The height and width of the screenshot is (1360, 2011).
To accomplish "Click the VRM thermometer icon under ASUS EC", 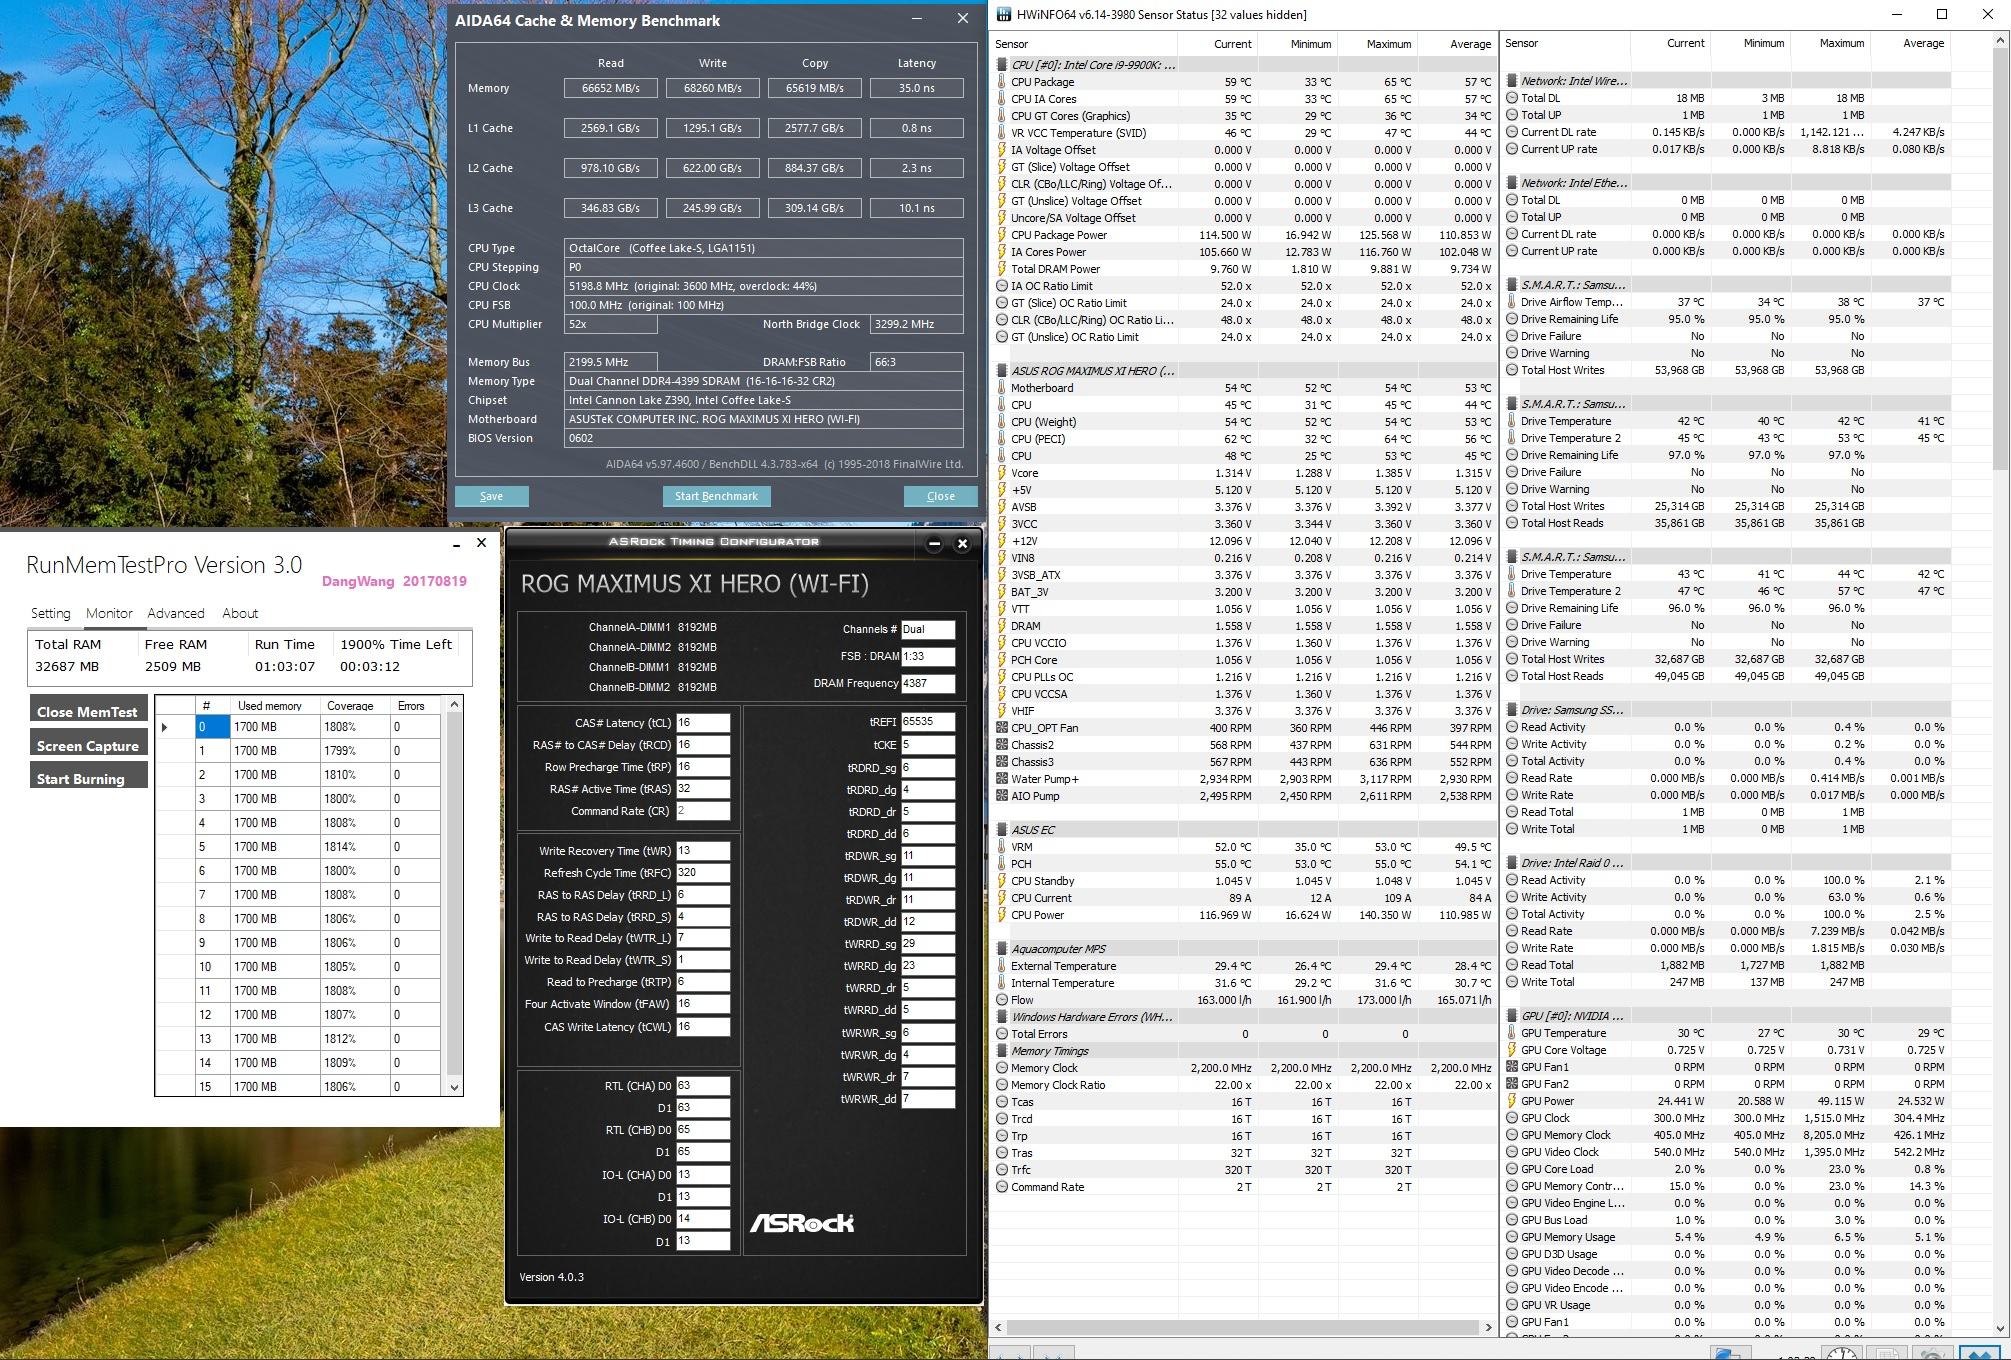I will click(x=1002, y=847).
